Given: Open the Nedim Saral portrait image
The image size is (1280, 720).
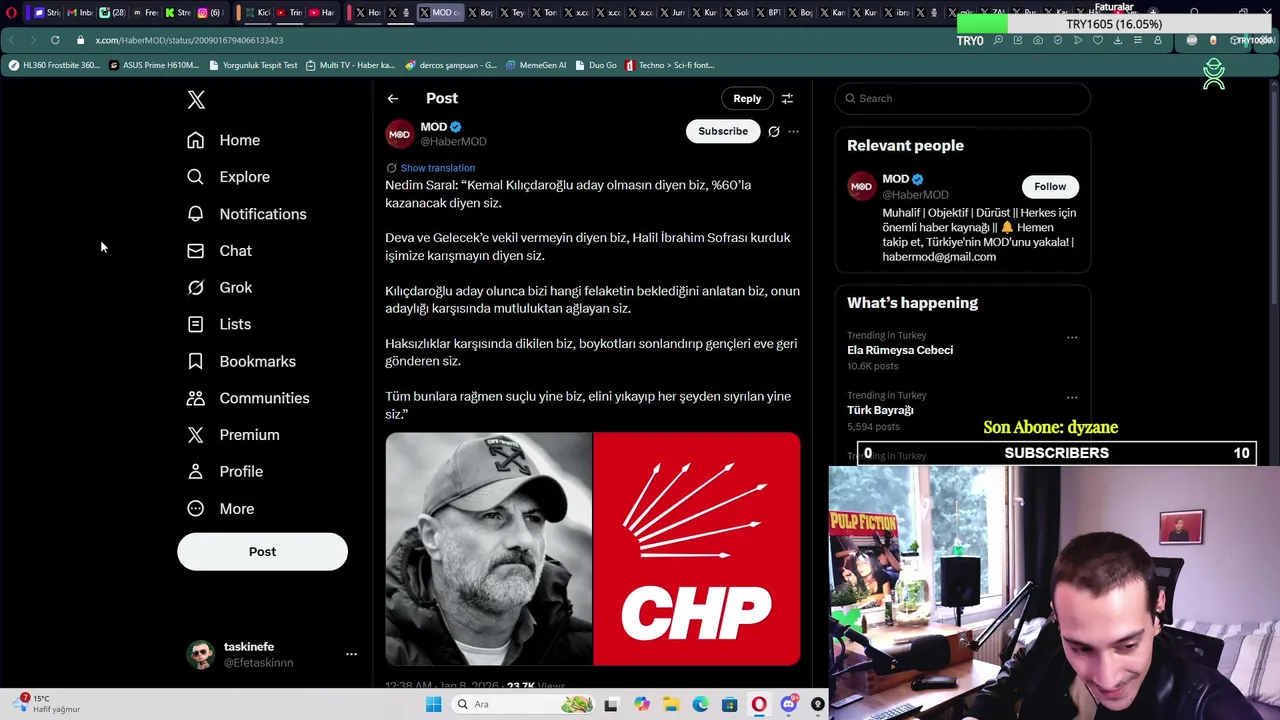Looking at the screenshot, I should 489,549.
